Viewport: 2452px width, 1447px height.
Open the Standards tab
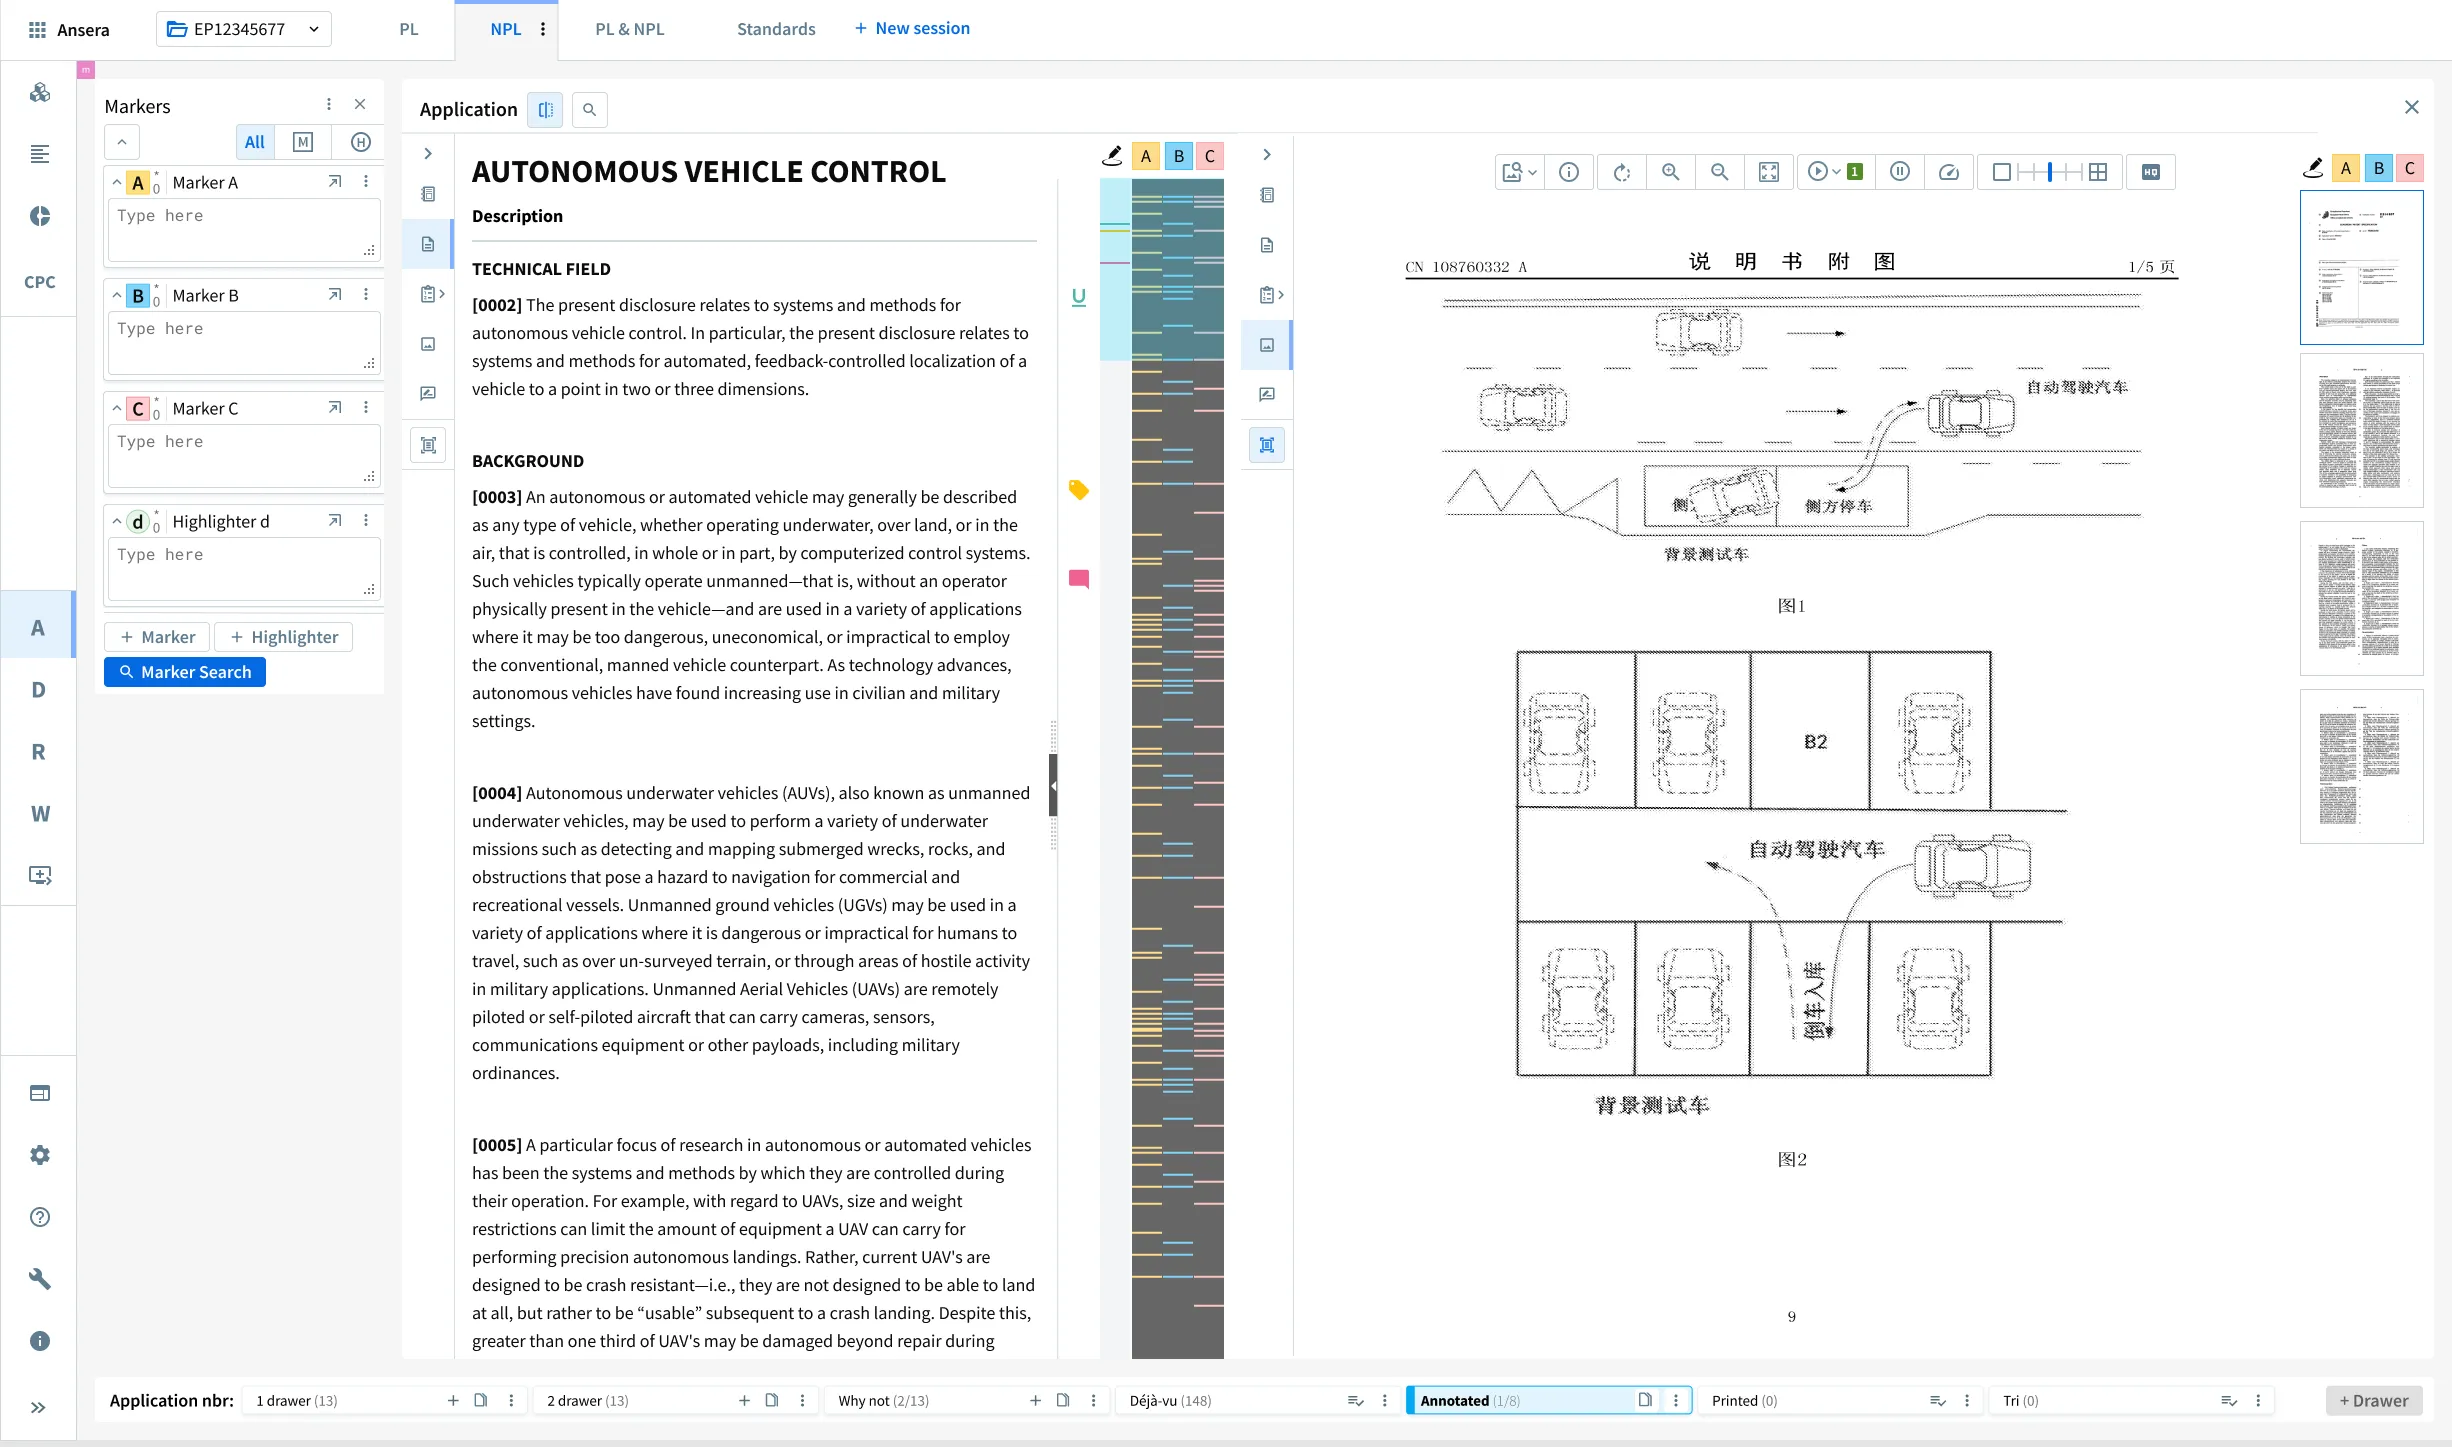776,29
